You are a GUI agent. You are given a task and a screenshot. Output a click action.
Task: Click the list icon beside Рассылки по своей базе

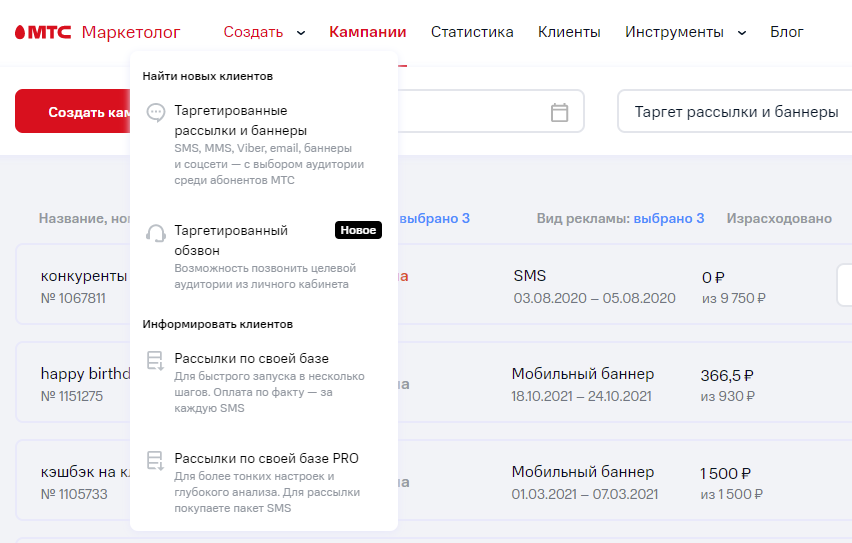(155, 360)
